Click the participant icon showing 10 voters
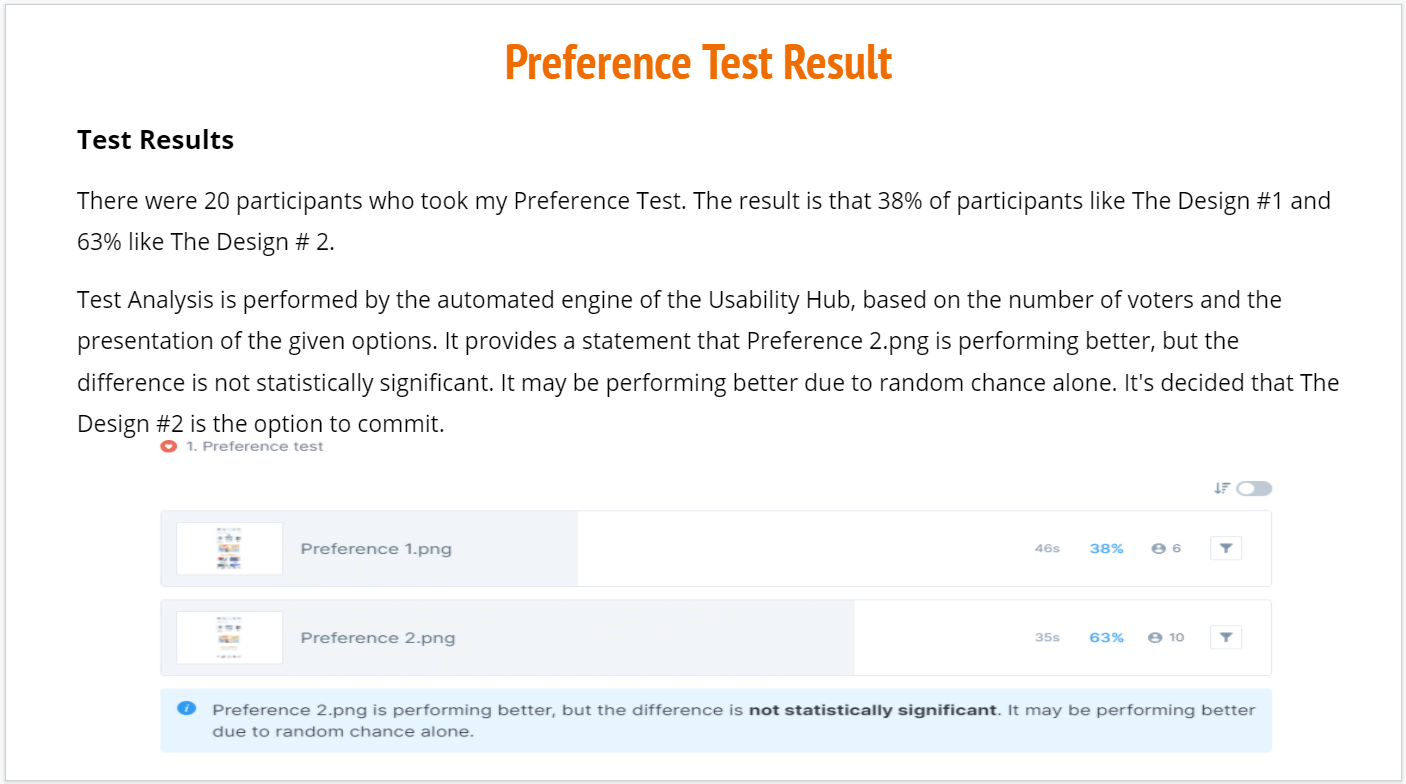 [1156, 637]
